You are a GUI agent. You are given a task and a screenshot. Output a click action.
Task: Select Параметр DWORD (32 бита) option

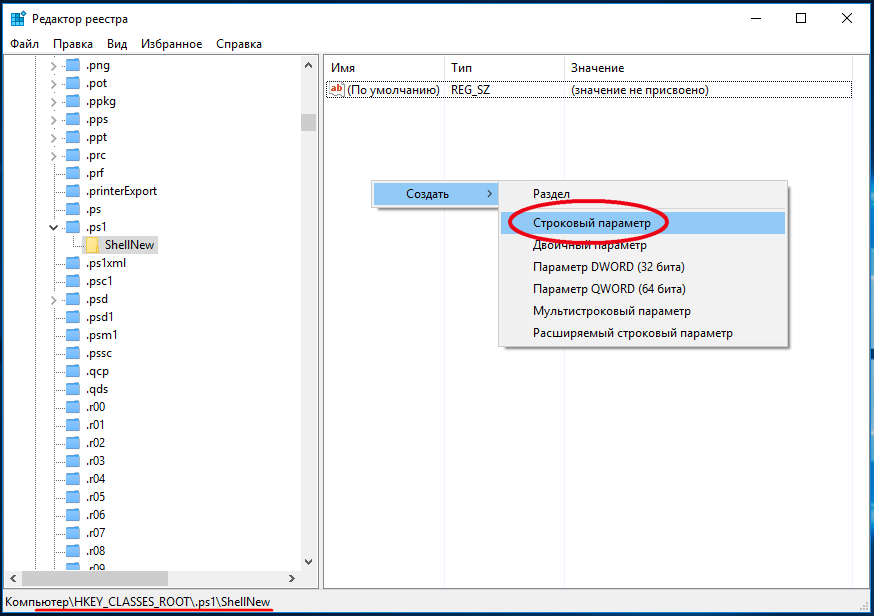(x=608, y=267)
